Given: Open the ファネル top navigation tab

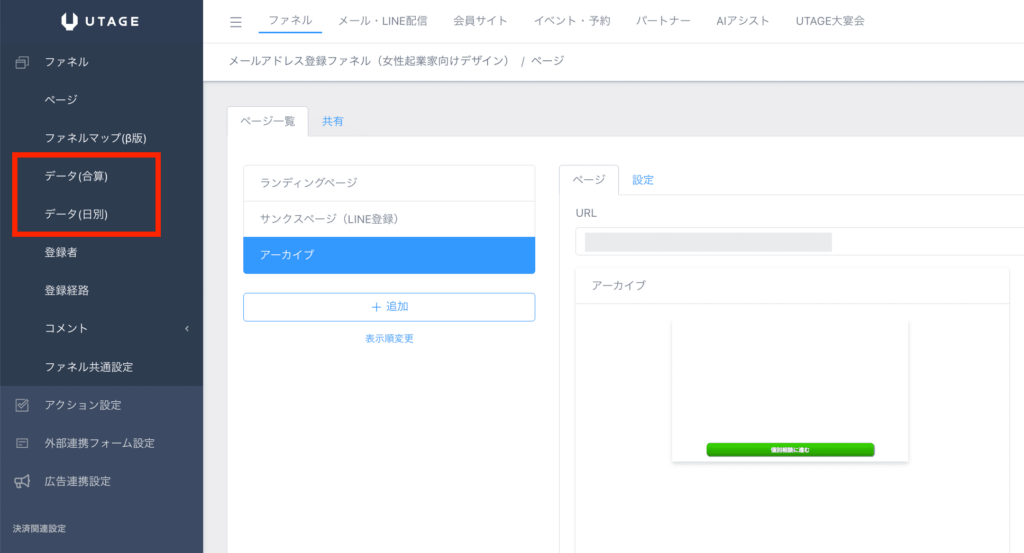Looking at the screenshot, I should (x=290, y=21).
